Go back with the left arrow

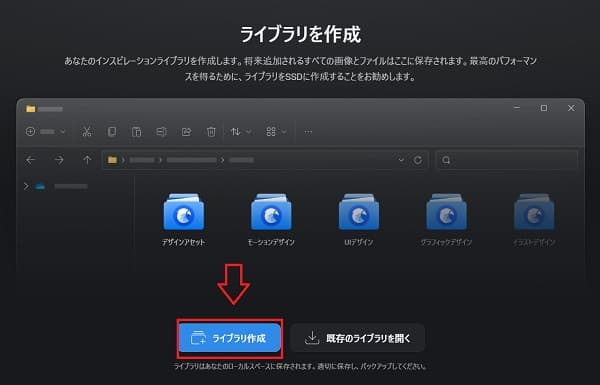pos(31,160)
